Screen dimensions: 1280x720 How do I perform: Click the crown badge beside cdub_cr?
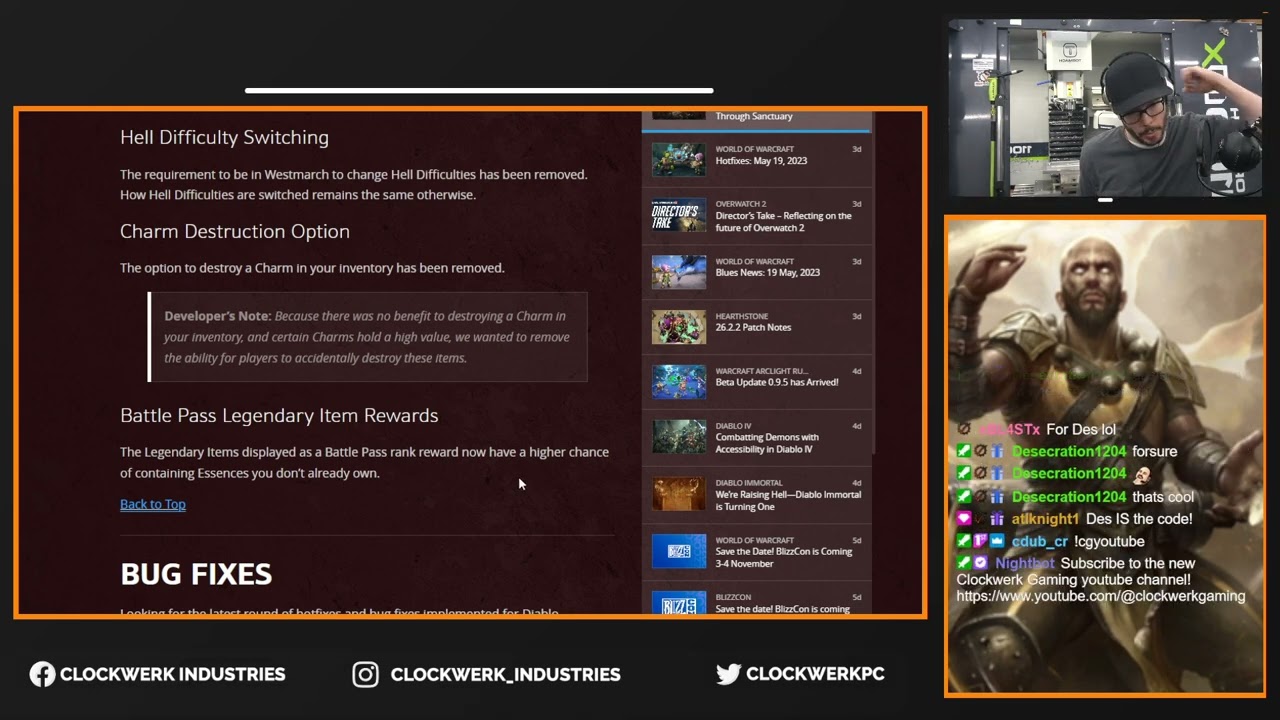coord(997,541)
